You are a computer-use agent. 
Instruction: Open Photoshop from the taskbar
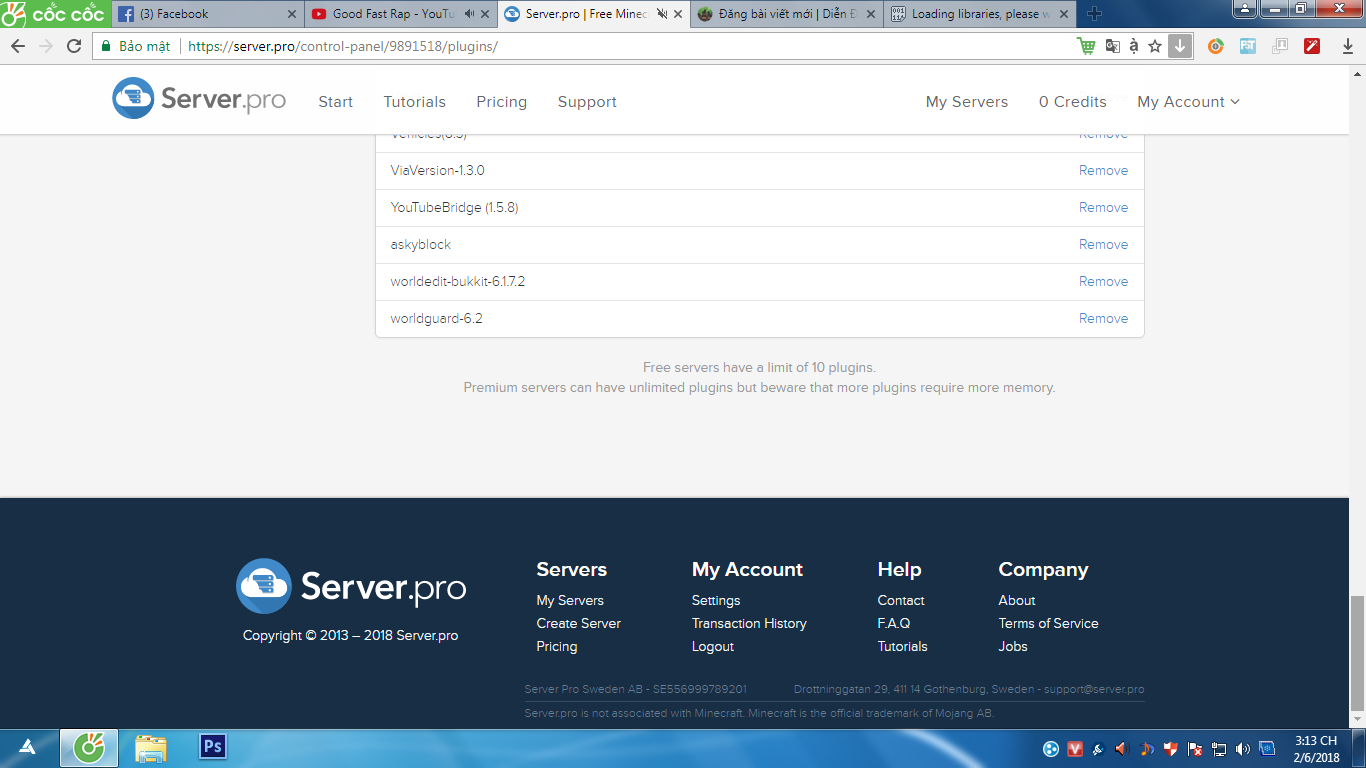[213, 747]
